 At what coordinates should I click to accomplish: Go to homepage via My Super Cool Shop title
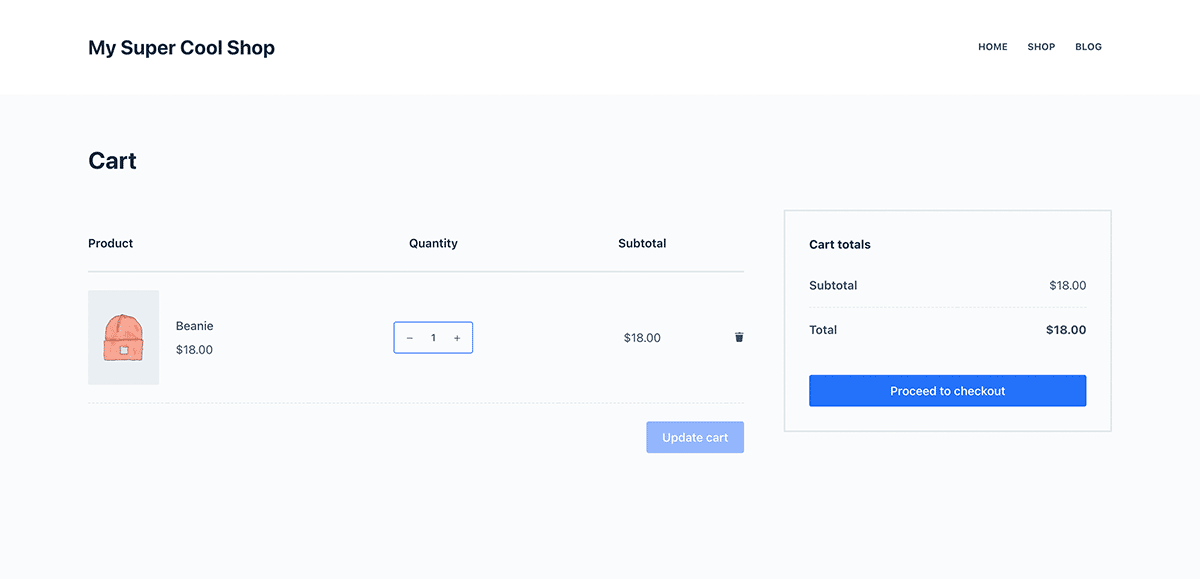(x=181, y=47)
